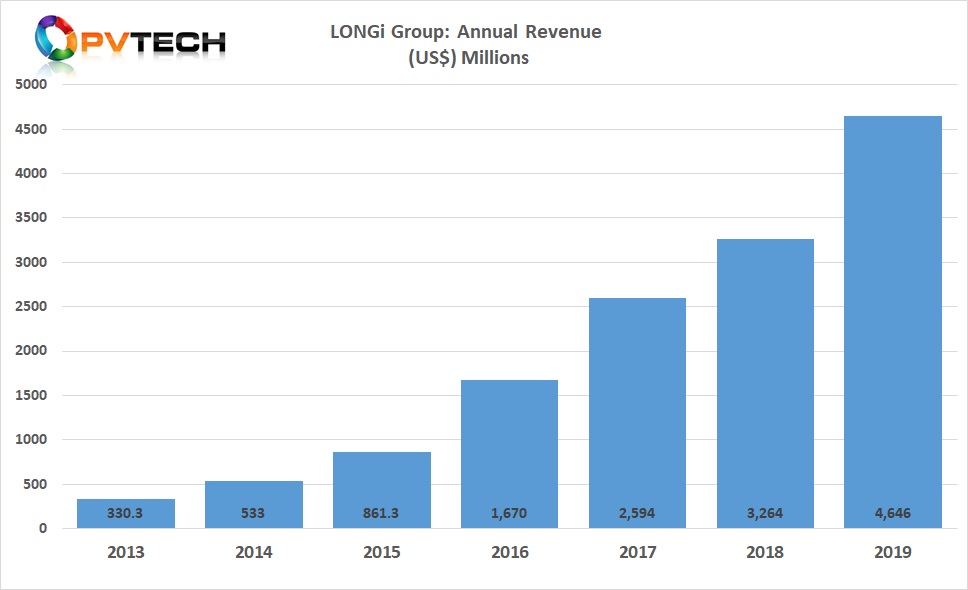
Task: Click the y-axis value '2000'
Action: click(x=31, y=351)
